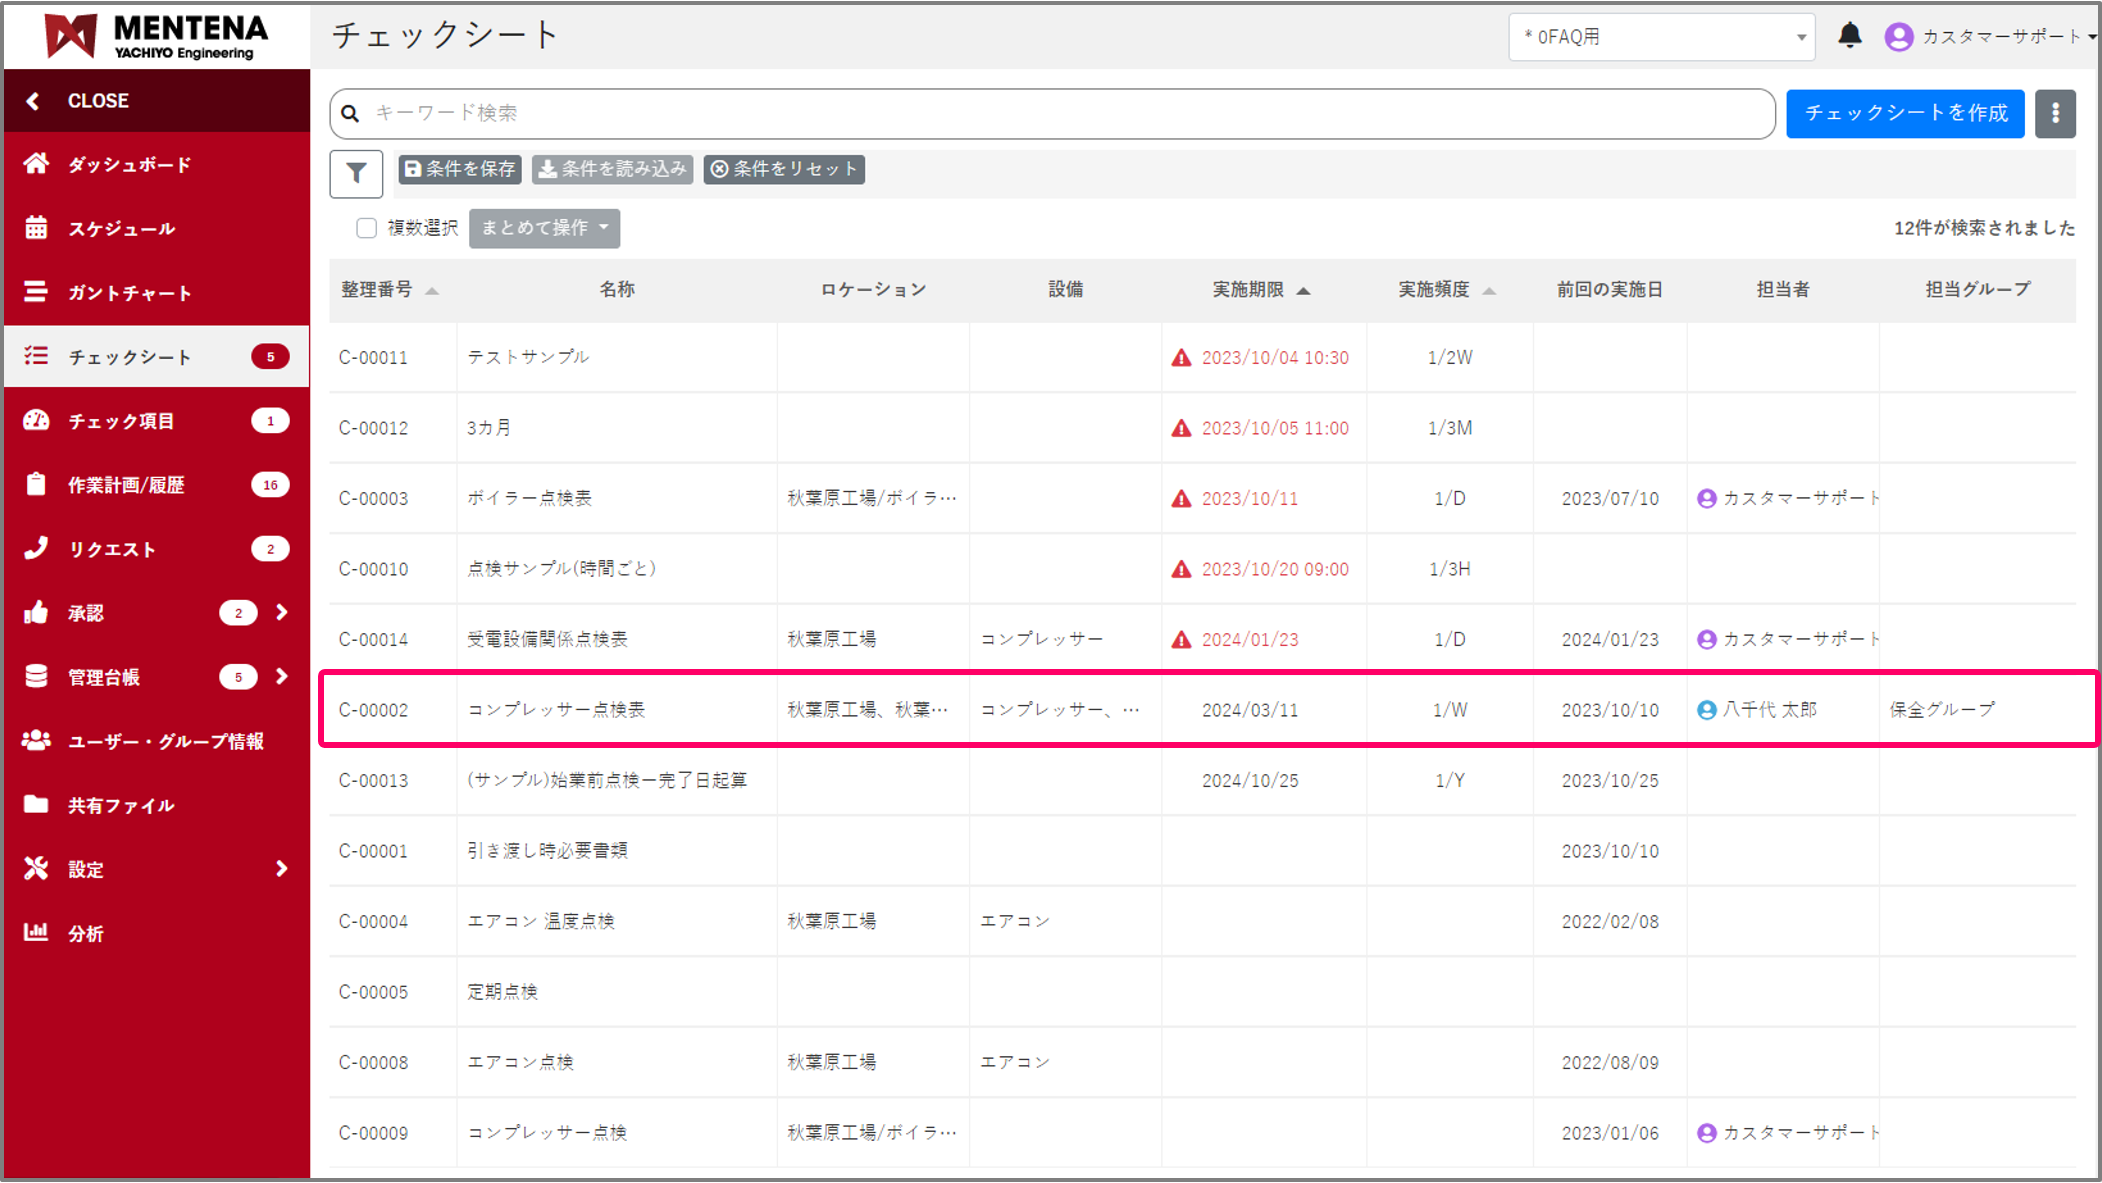Sort by 整理番号 column arrow
This screenshot has width=2102, height=1183.
(432, 291)
